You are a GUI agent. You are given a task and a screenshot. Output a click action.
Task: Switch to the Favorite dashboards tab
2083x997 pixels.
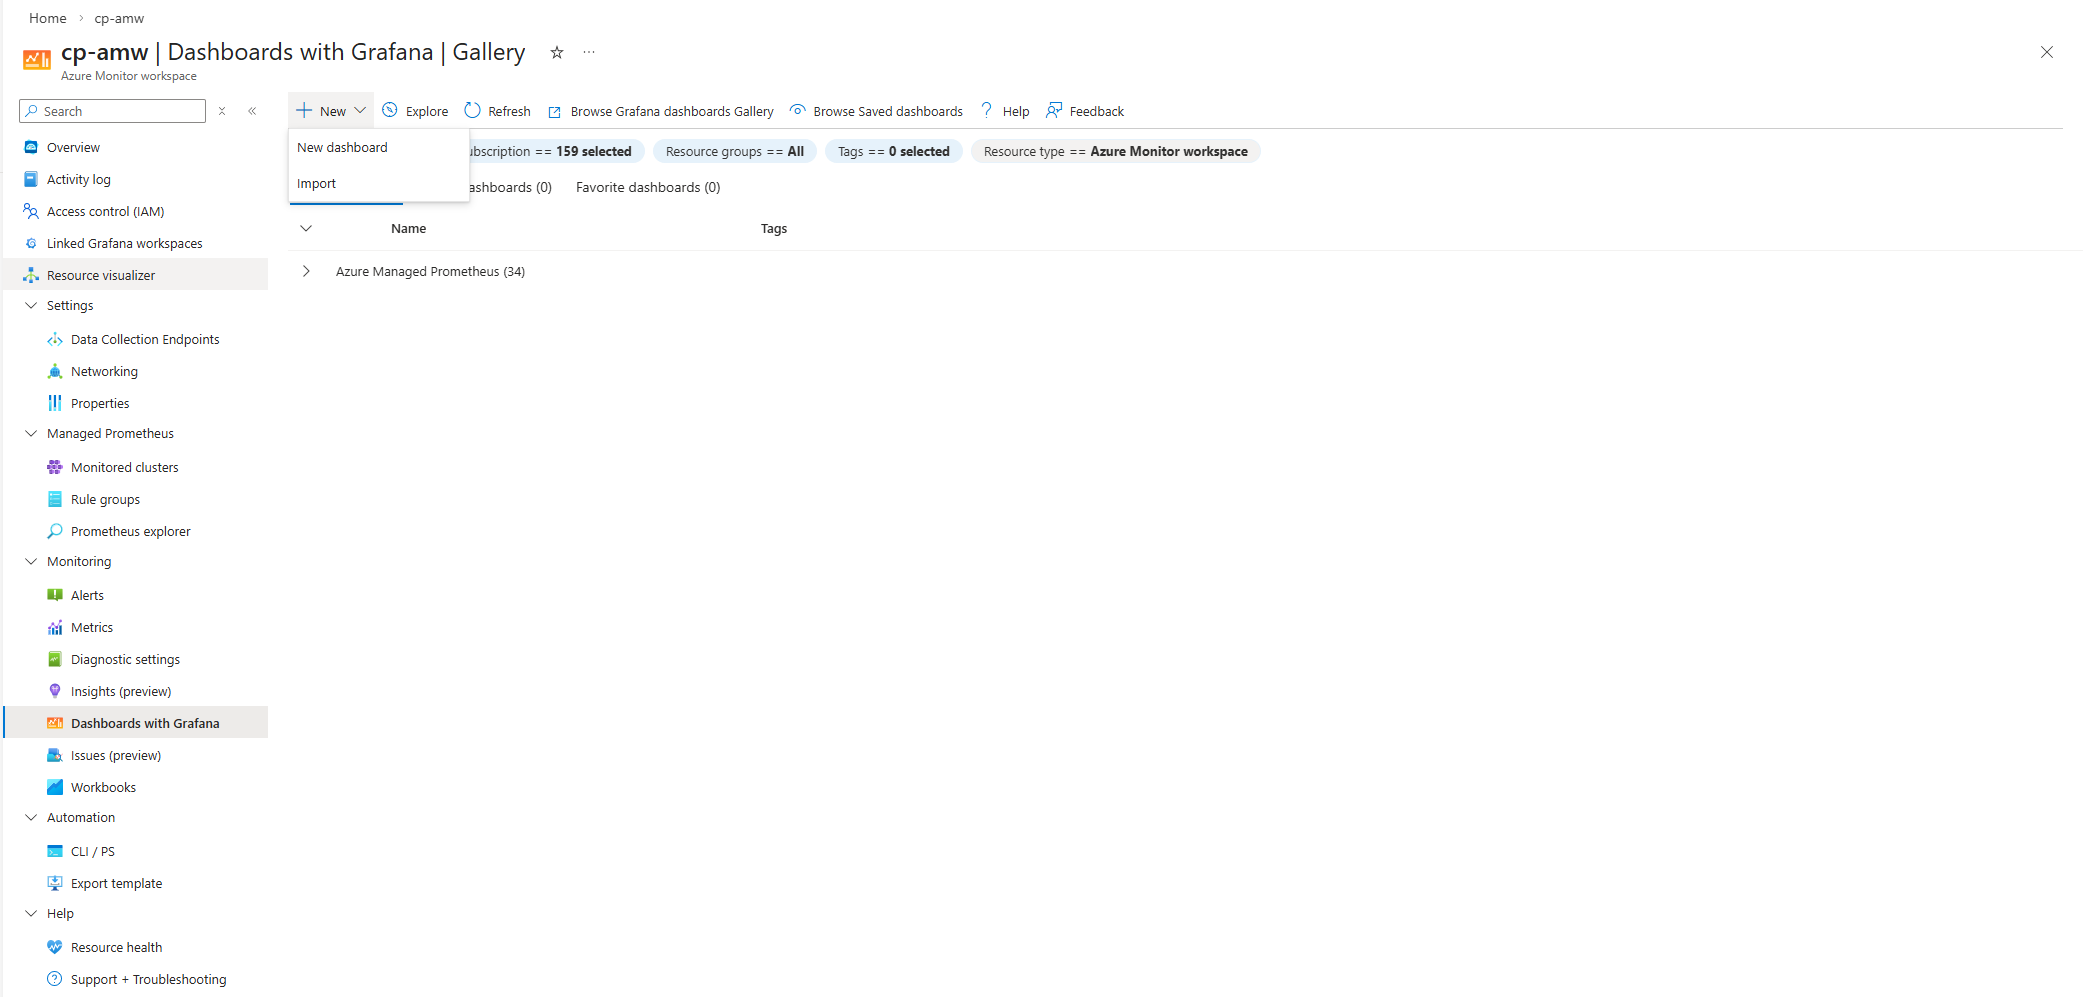pyautogui.click(x=648, y=187)
